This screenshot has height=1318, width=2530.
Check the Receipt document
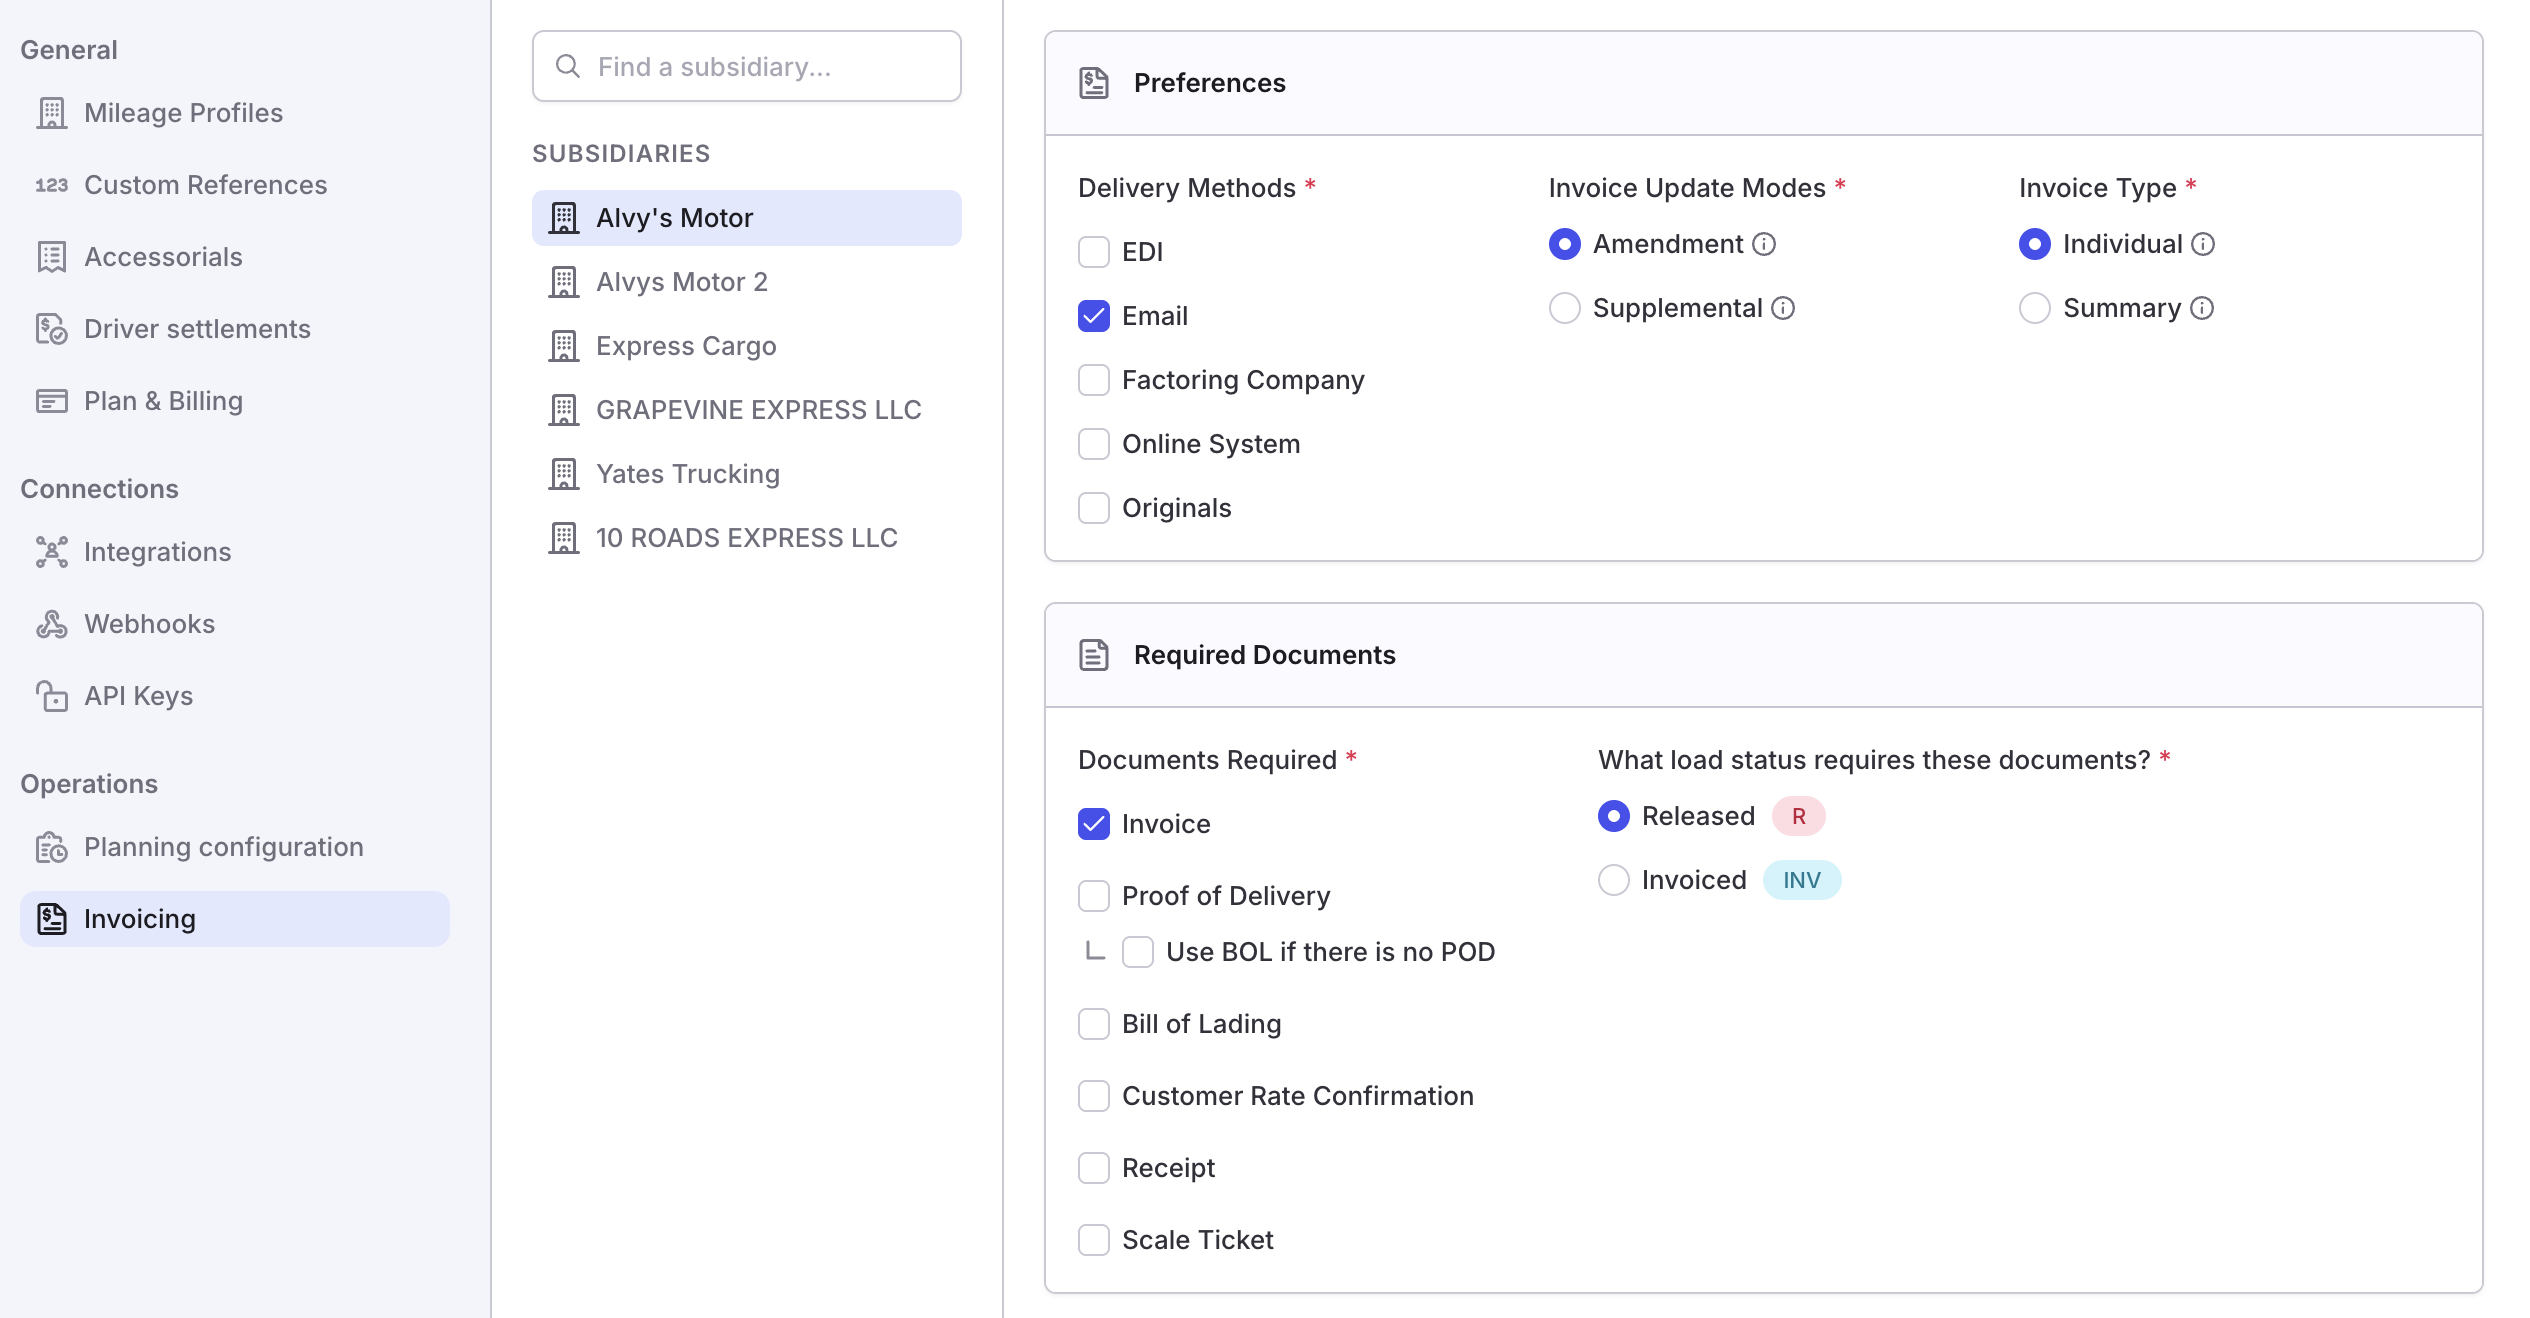[x=1094, y=1168]
